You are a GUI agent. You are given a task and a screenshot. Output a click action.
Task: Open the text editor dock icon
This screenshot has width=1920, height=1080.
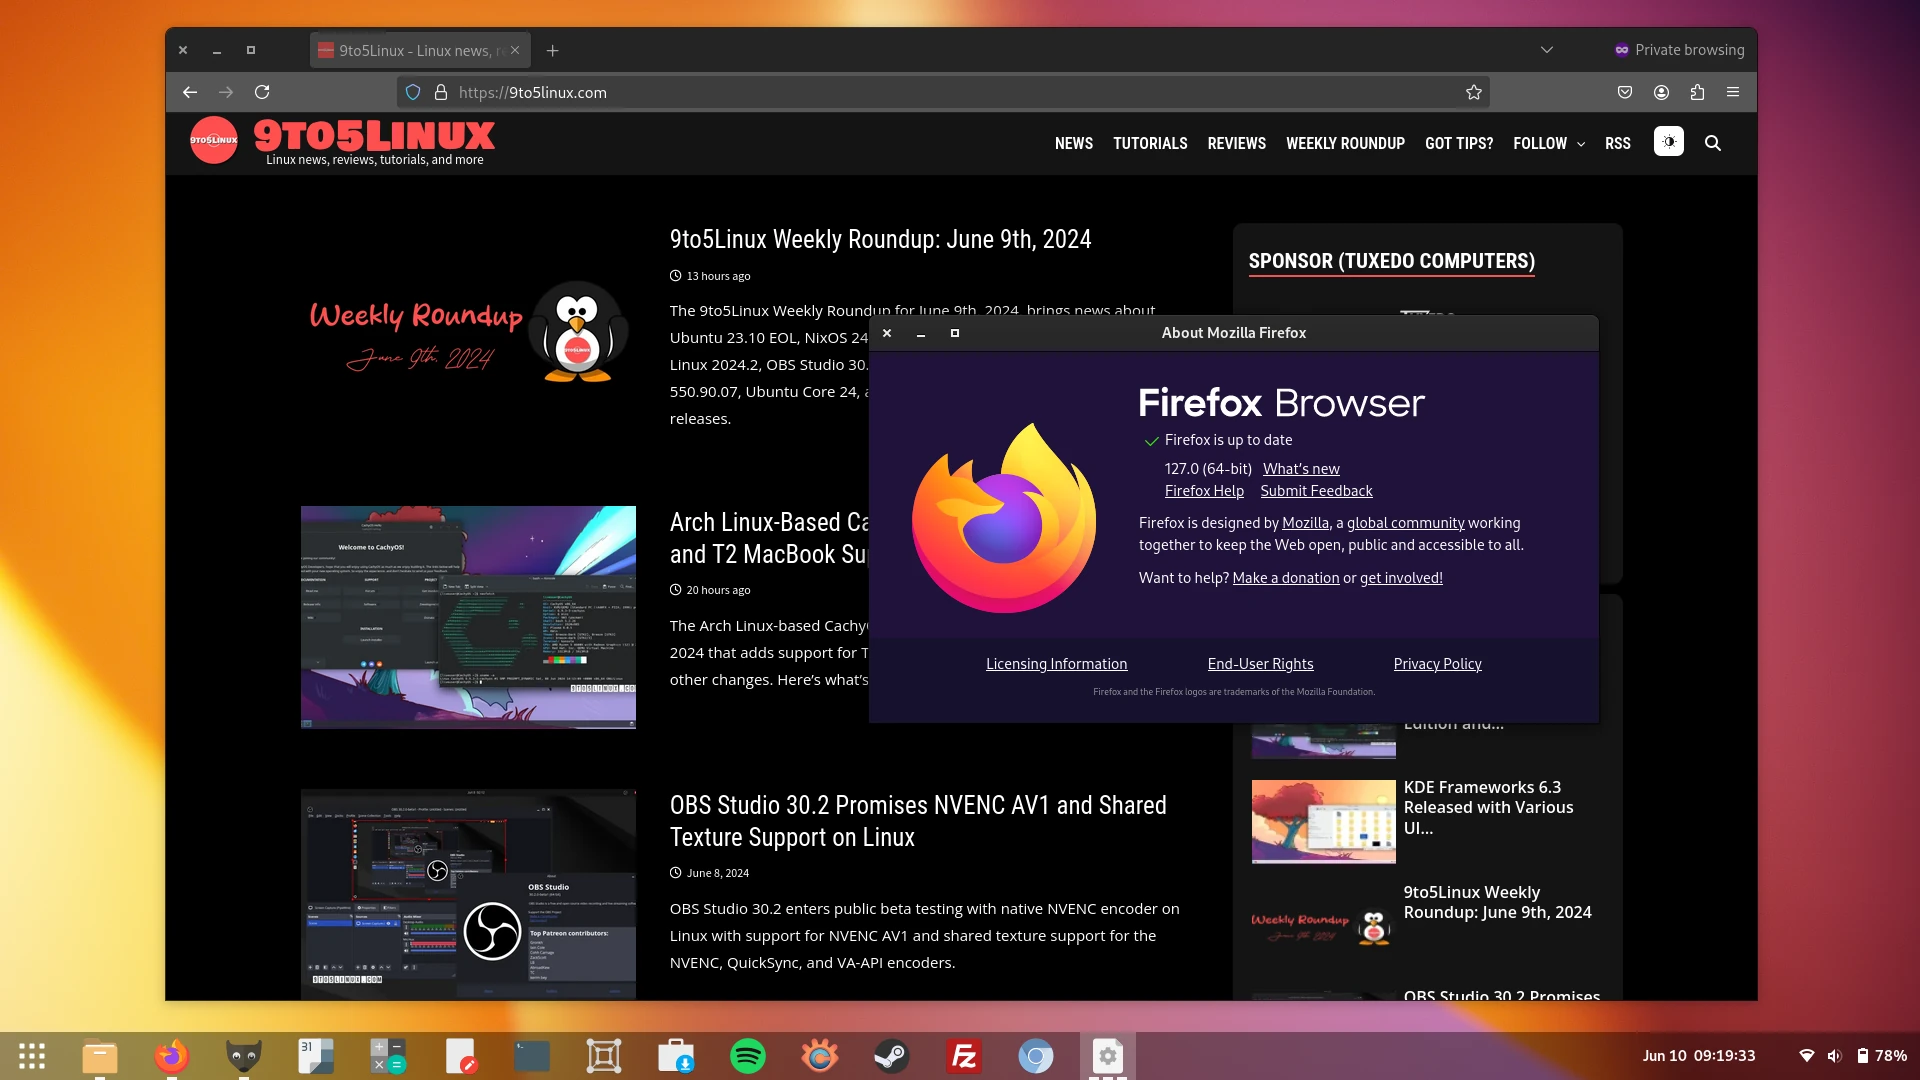[x=460, y=1056]
